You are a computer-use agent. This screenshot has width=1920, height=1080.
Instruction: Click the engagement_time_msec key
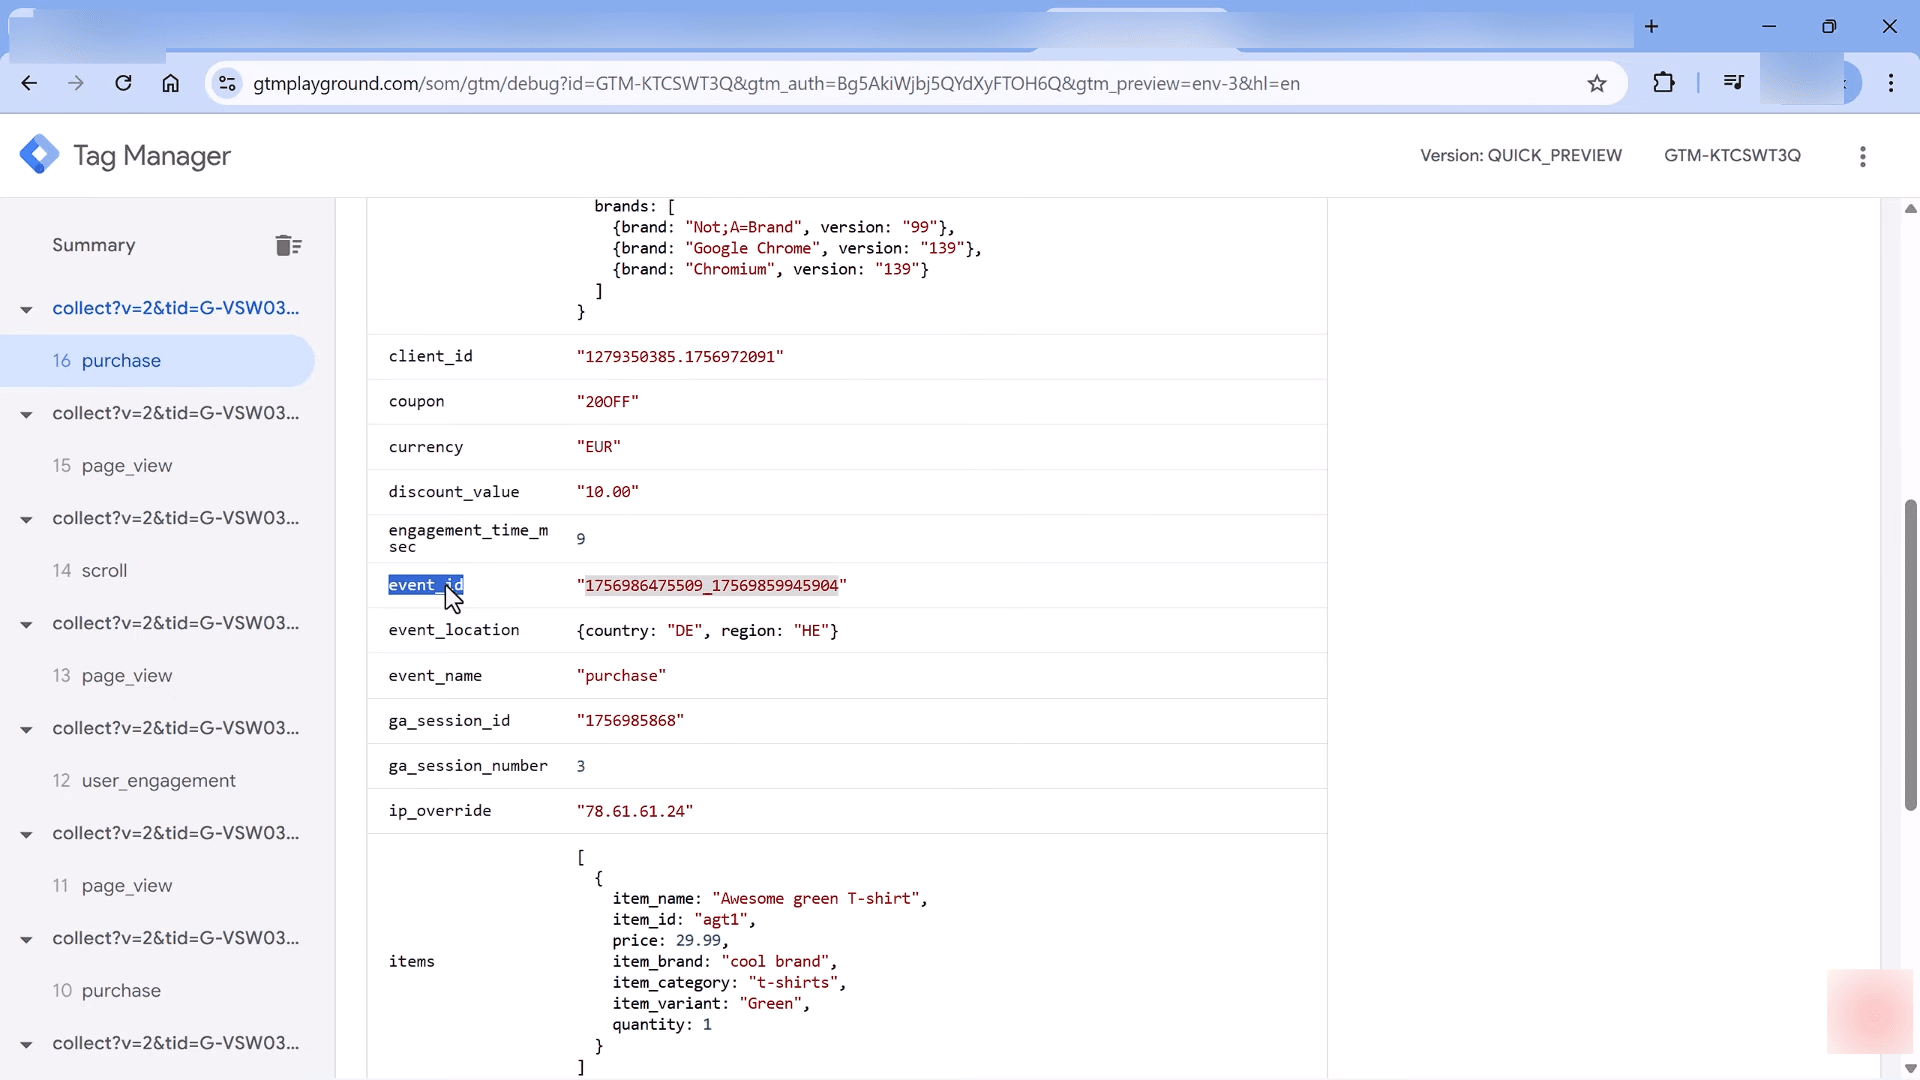pyautogui.click(x=468, y=538)
